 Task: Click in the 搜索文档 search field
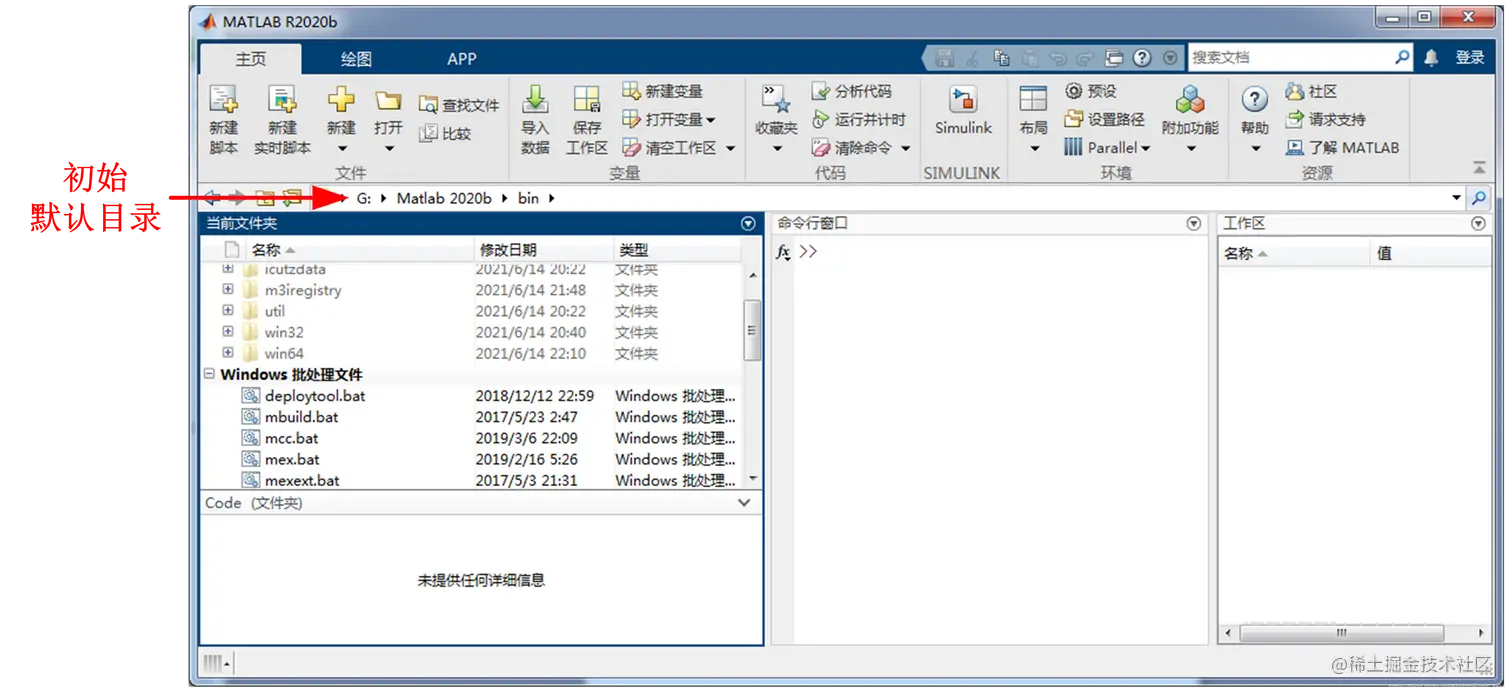click(x=1290, y=58)
